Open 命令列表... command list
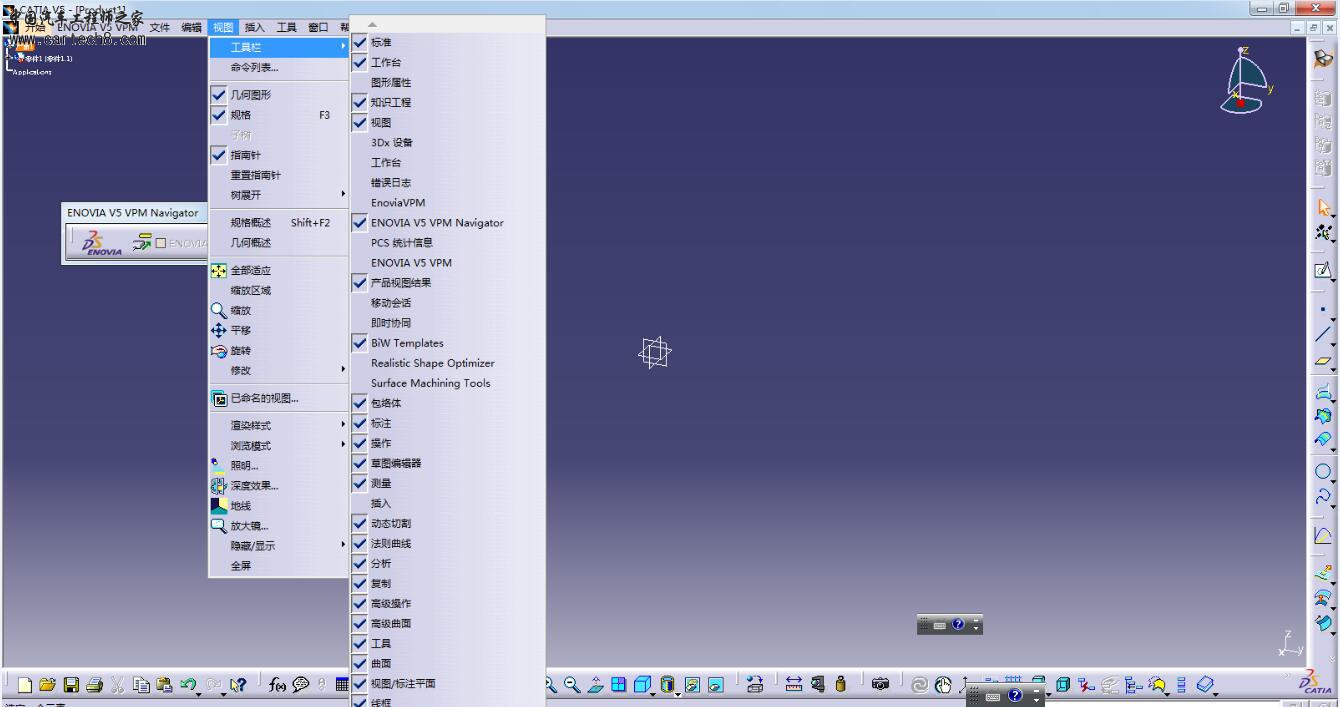 point(254,67)
